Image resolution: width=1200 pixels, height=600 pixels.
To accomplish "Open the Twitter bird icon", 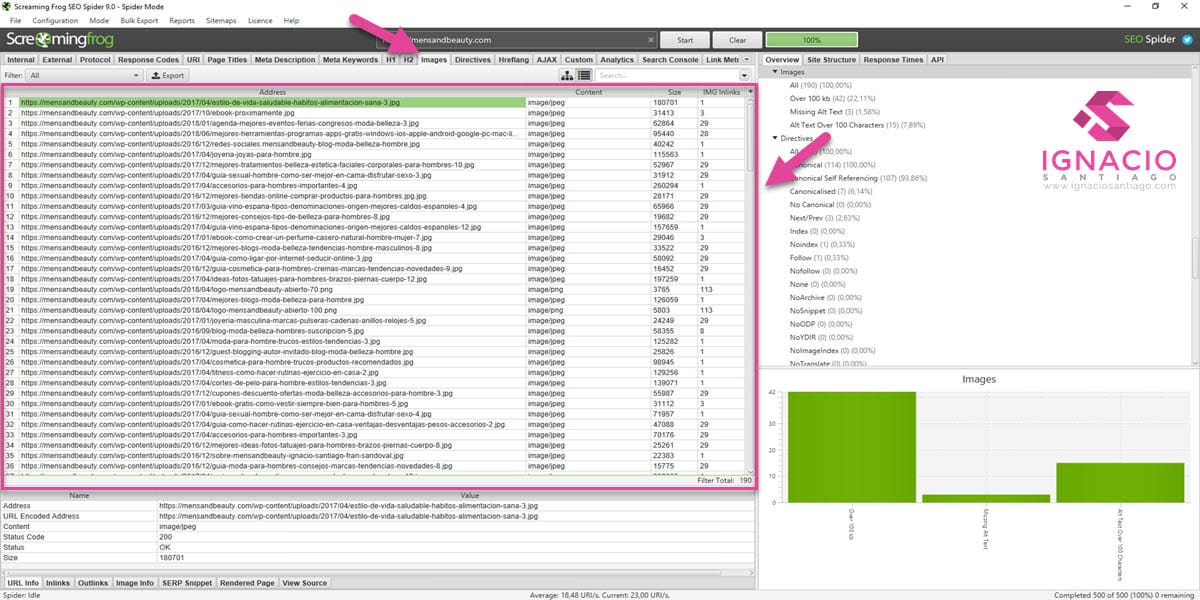I will click(1186, 40).
